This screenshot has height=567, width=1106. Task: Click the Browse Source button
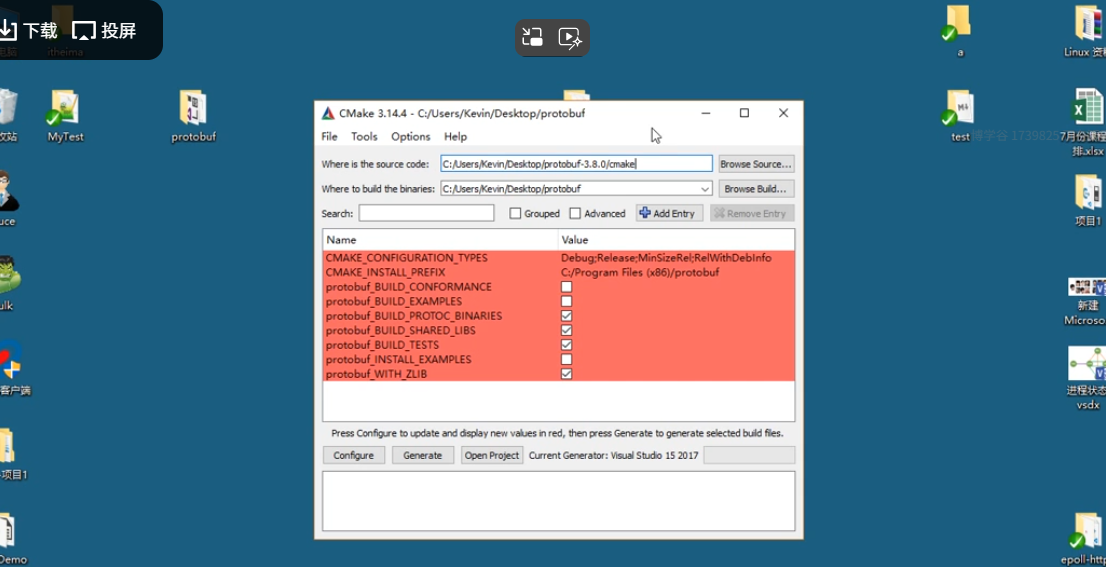click(756, 164)
